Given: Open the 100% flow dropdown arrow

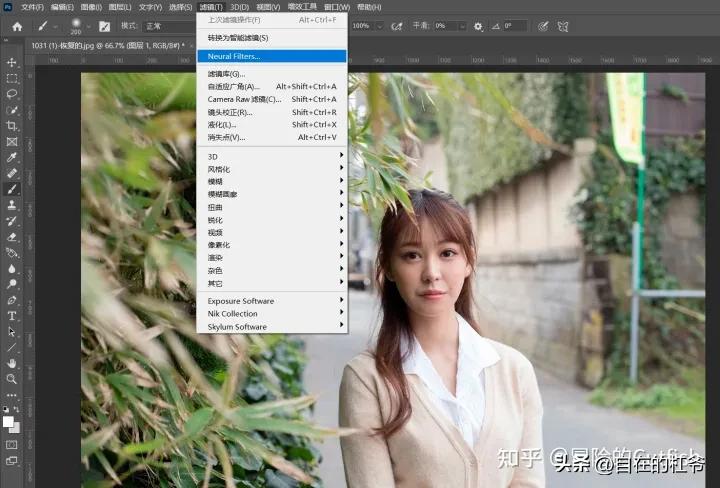Looking at the screenshot, I should pyautogui.click(x=380, y=26).
